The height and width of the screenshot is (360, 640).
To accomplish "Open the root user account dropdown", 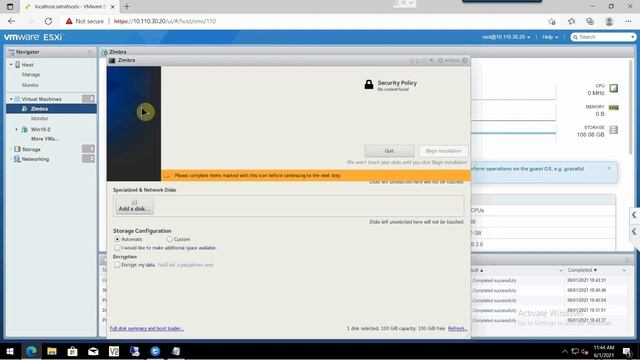I will pyautogui.click(x=506, y=37).
